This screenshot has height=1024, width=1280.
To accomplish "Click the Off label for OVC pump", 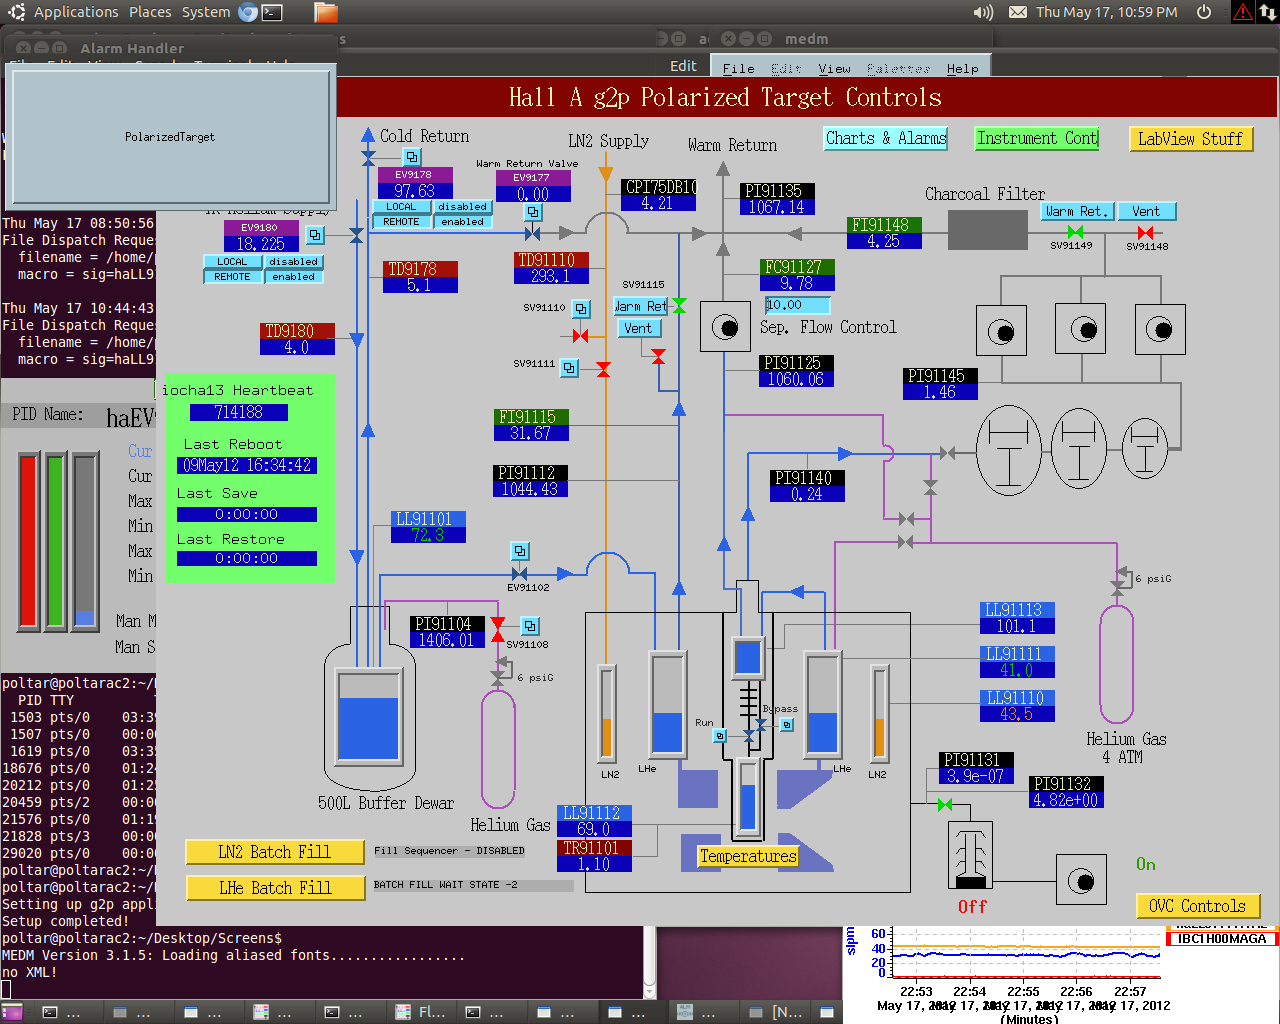I will tap(972, 907).
